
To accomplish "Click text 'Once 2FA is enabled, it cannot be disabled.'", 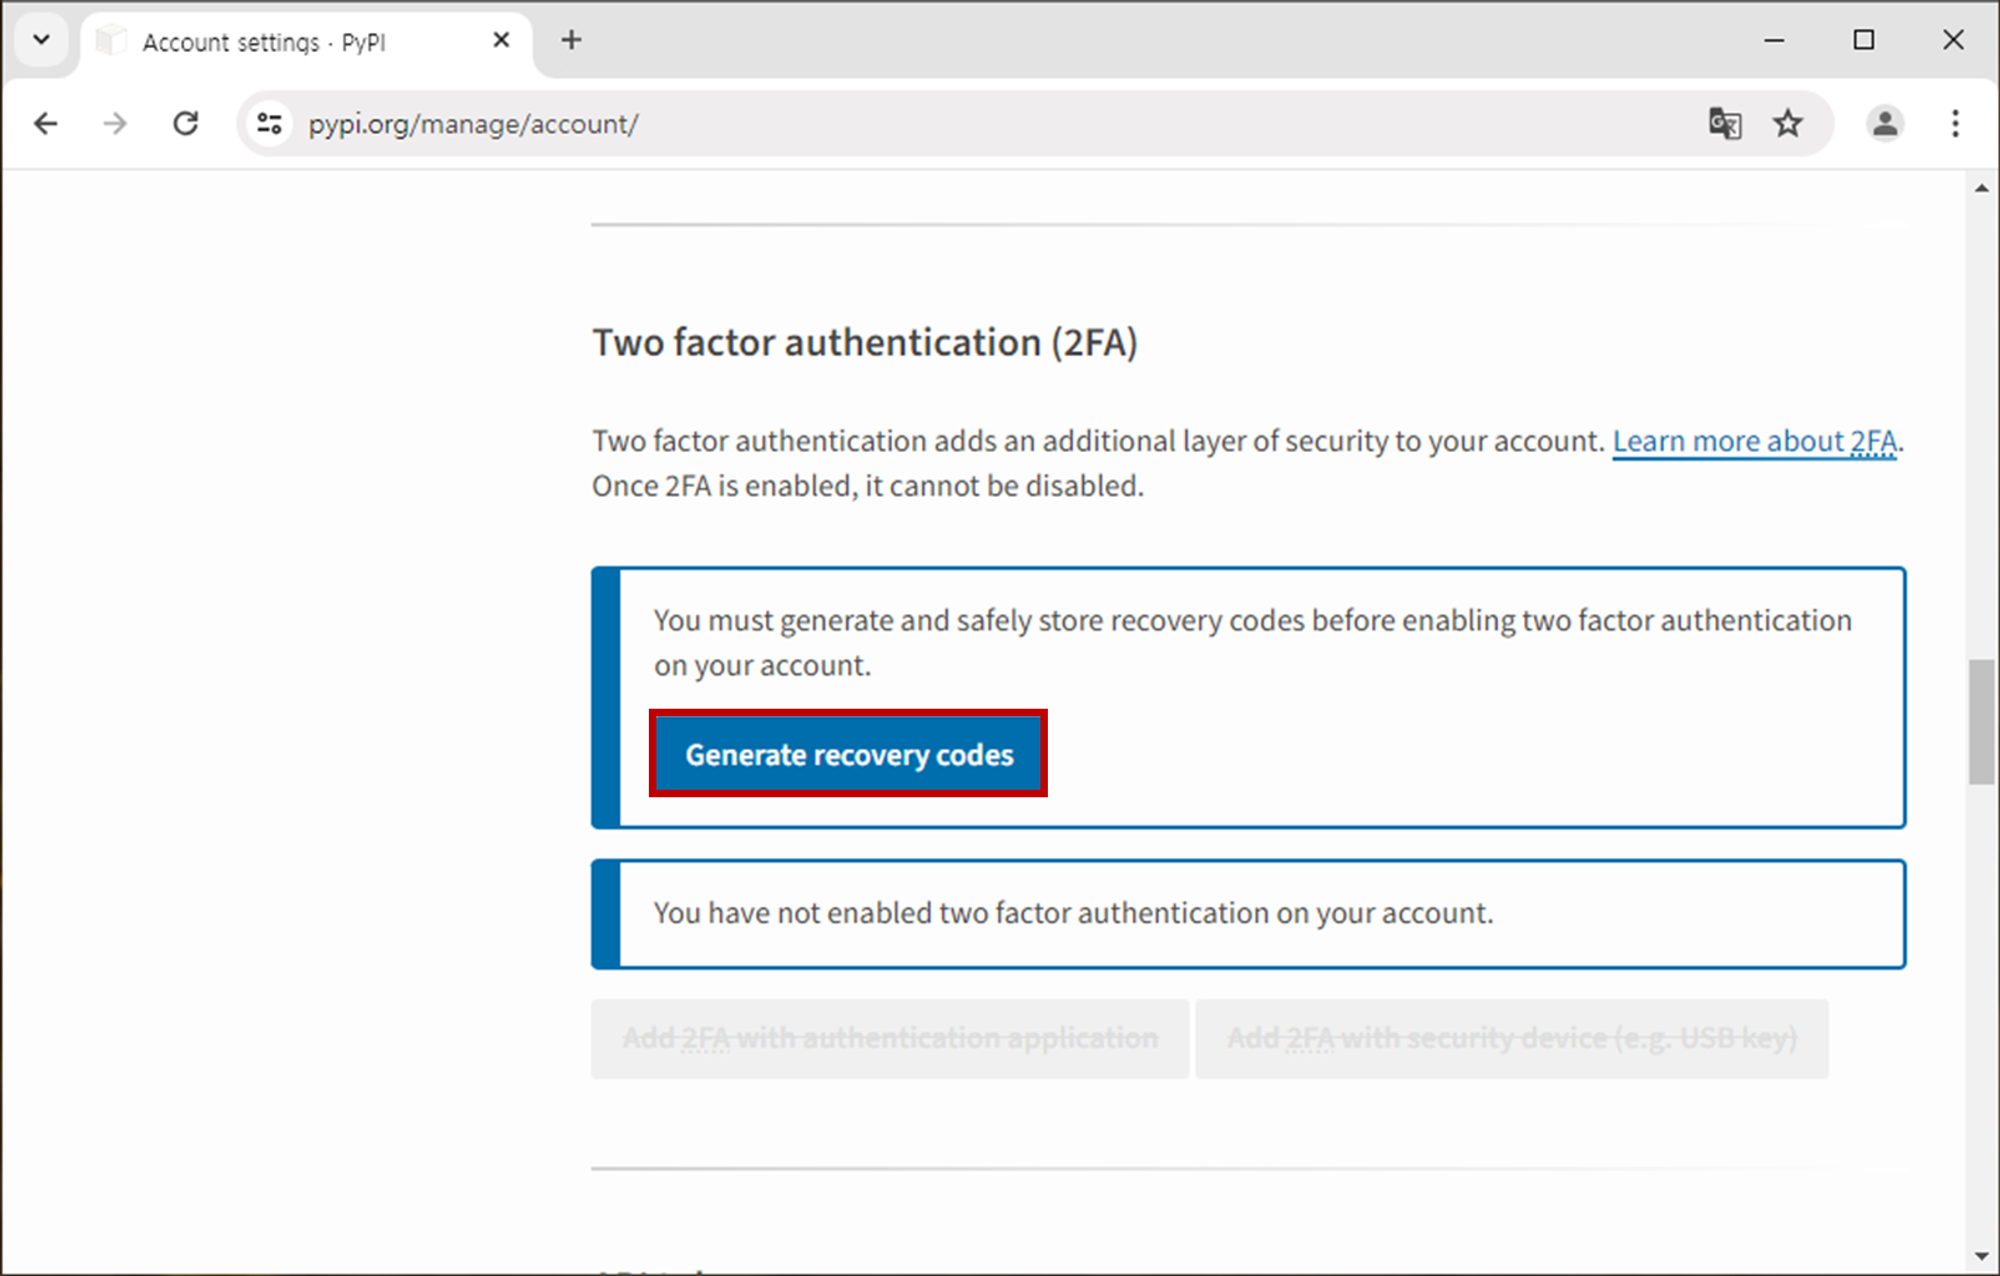I will pyautogui.click(x=868, y=486).
